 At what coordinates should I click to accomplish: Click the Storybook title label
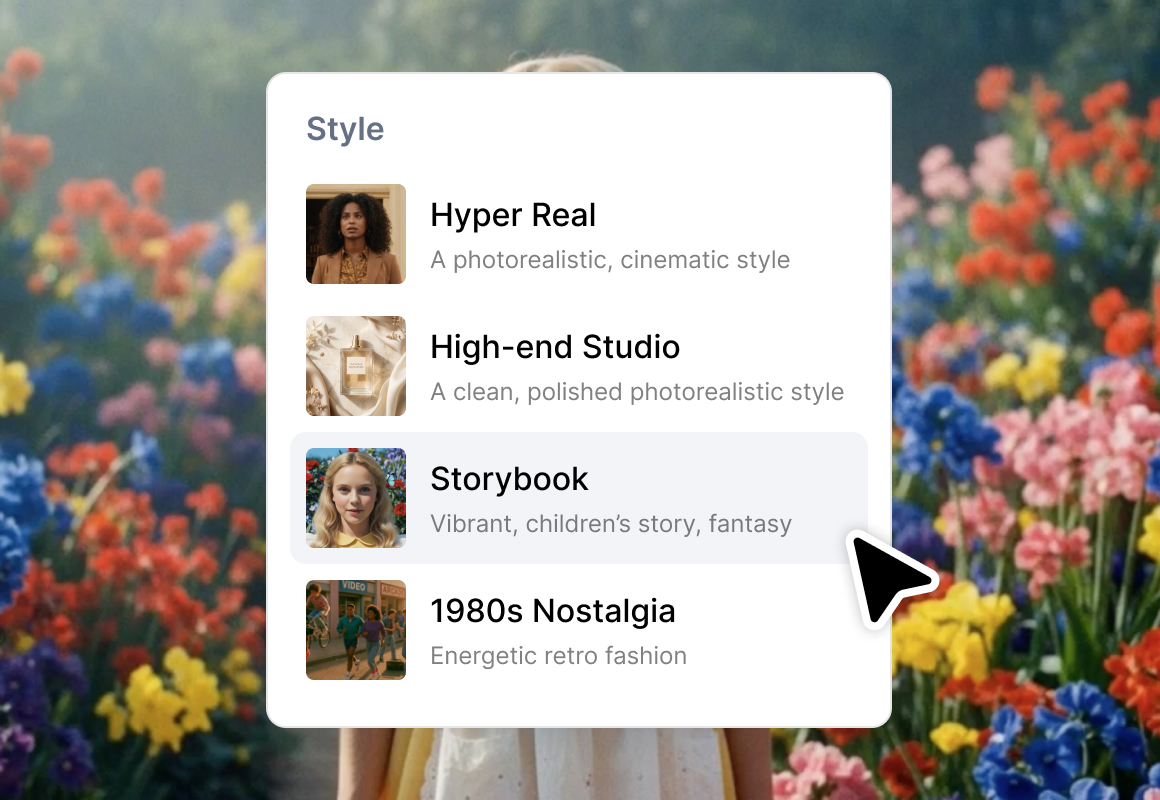(509, 479)
